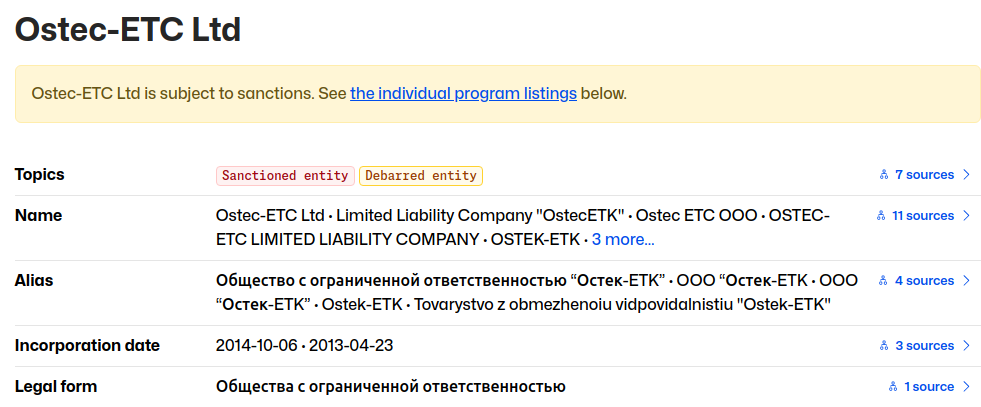Open the individual program listings link
This screenshot has width=981, height=407.
pyautogui.click(x=463, y=94)
